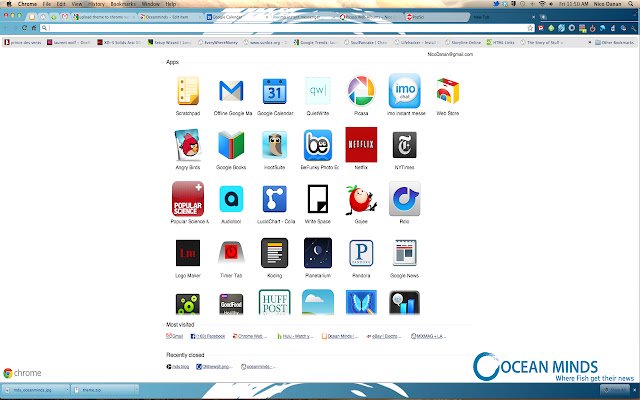The image size is (640, 400).
Task: Open the View menu
Action: (x=77, y=4)
